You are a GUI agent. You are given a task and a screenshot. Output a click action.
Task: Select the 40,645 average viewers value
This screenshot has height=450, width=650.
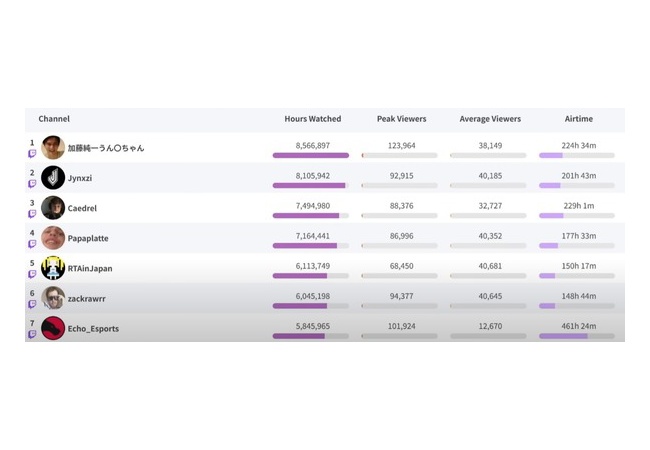pos(490,296)
